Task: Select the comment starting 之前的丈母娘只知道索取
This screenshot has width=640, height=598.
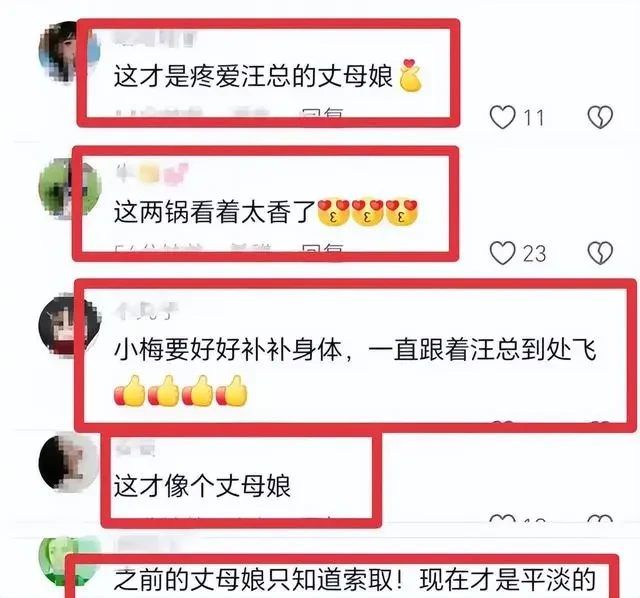Action: (x=355, y=580)
